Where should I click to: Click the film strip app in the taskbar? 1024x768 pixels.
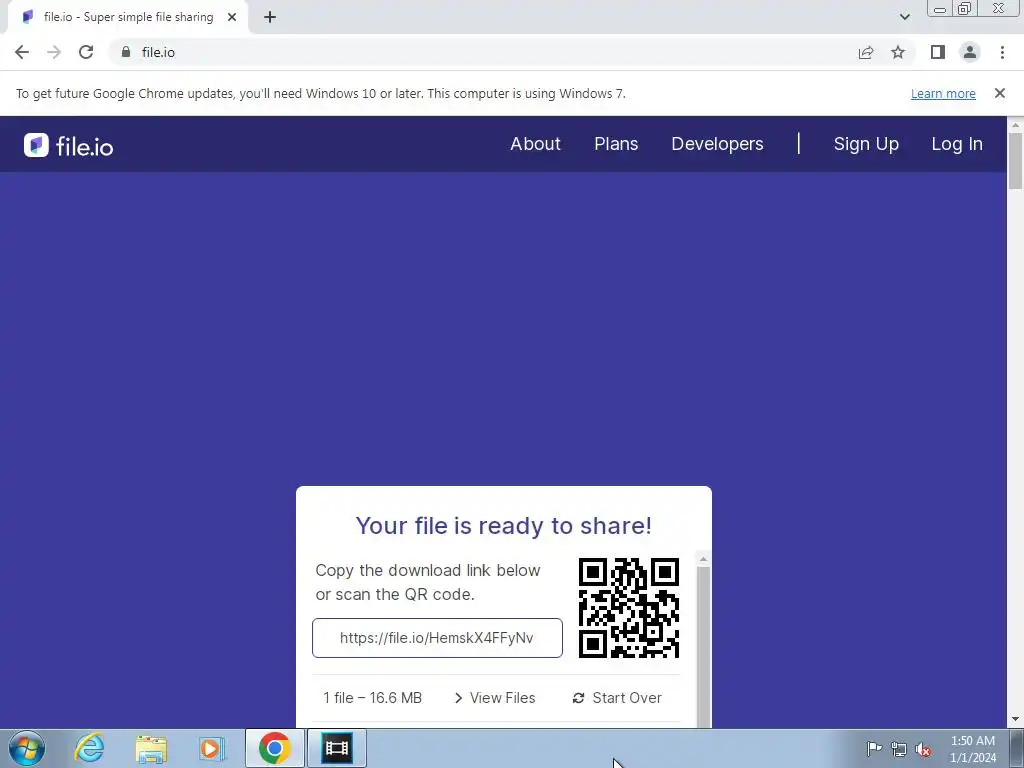(337, 748)
